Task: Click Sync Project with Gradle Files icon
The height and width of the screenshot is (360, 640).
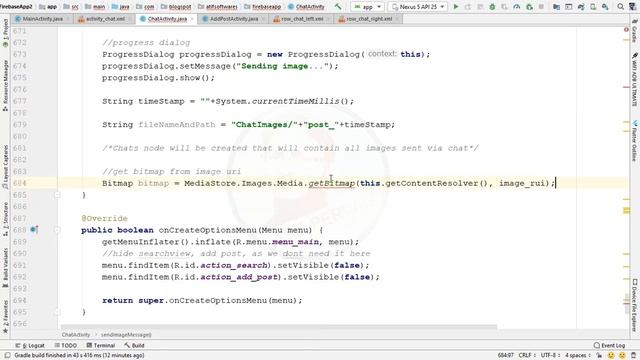Action: [x=581, y=7]
